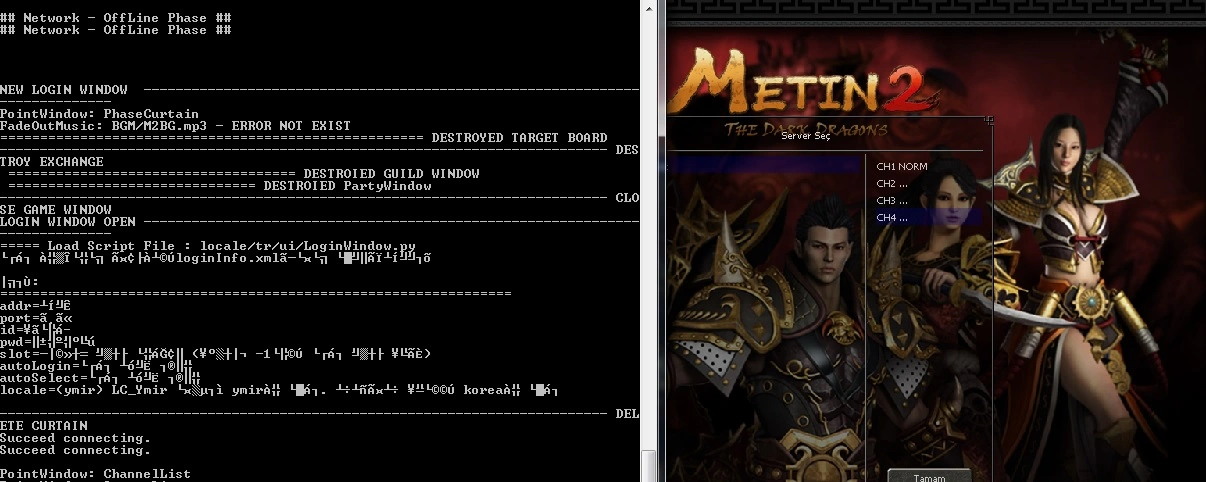The height and width of the screenshot is (482, 1206).
Task: Click the highlighted server row in Server Seç
Action: coord(765,164)
